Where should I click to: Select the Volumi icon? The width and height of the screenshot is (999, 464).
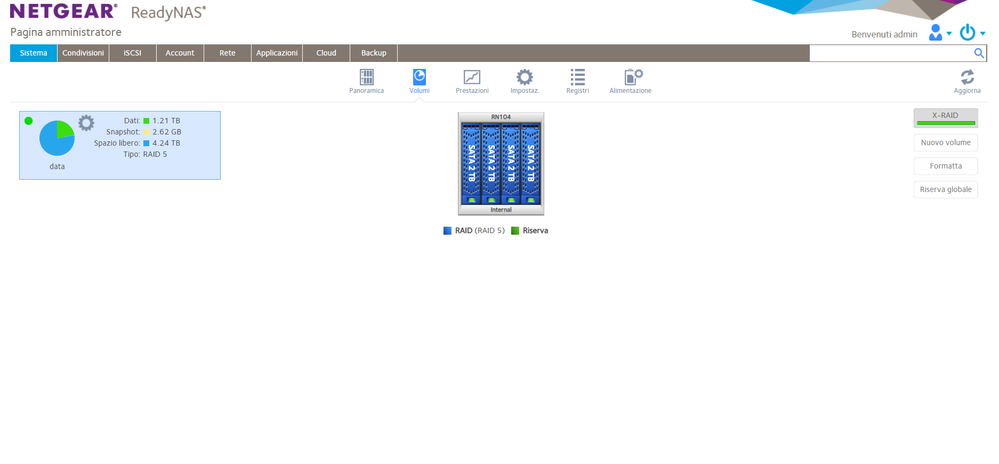[419, 77]
